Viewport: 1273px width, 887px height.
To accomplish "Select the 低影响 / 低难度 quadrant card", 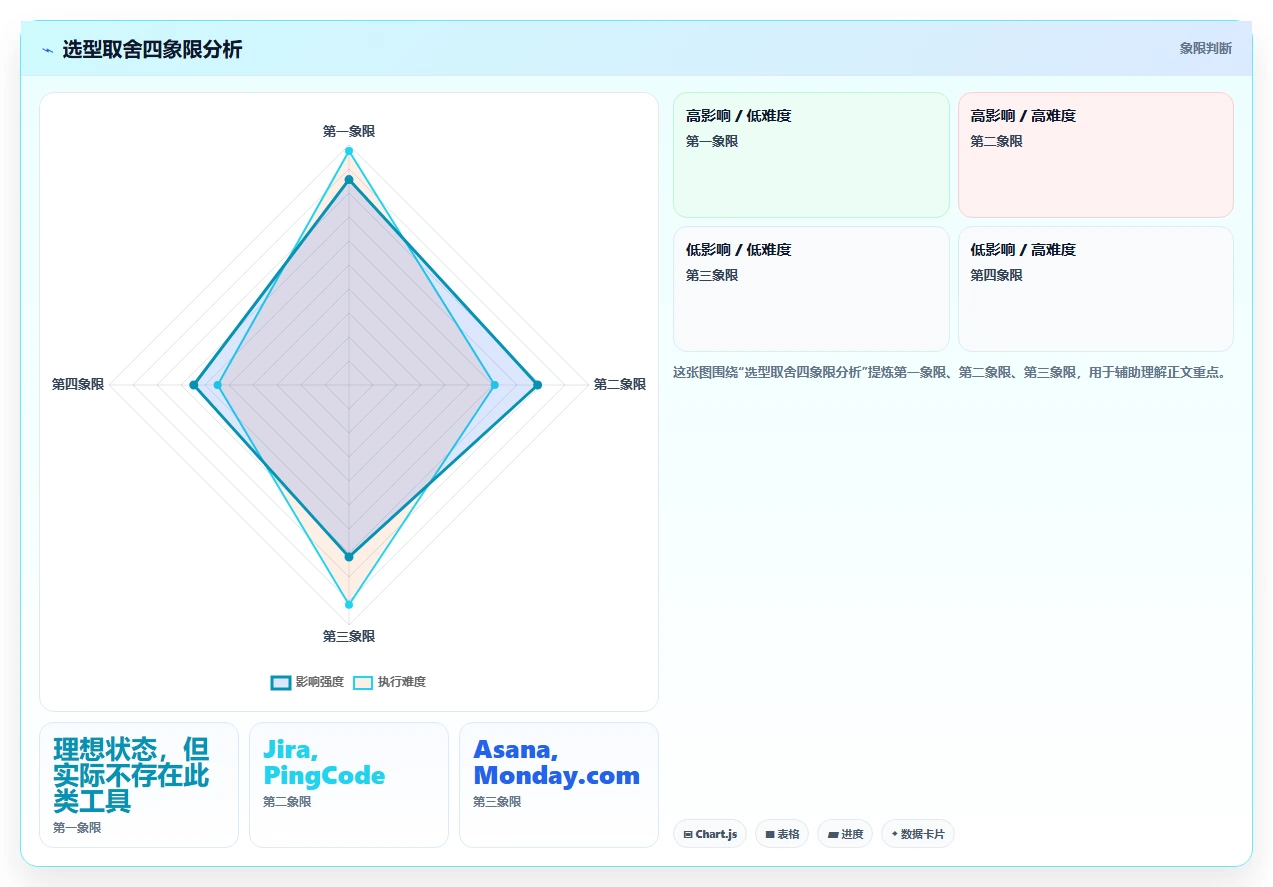I will pos(811,289).
